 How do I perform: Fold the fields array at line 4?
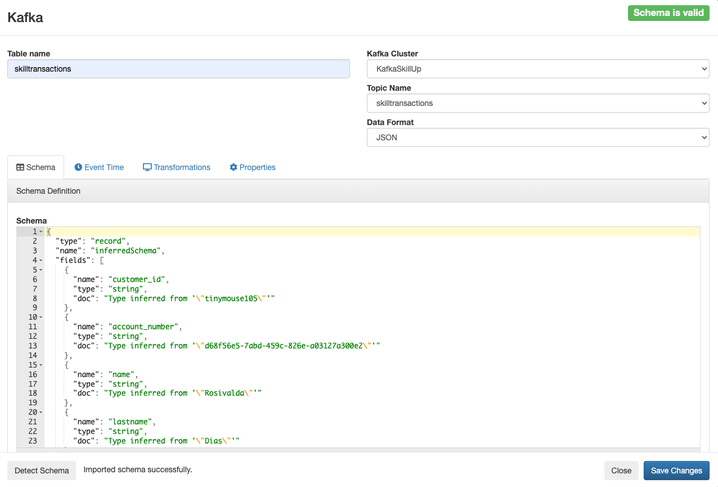[x=41, y=261]
